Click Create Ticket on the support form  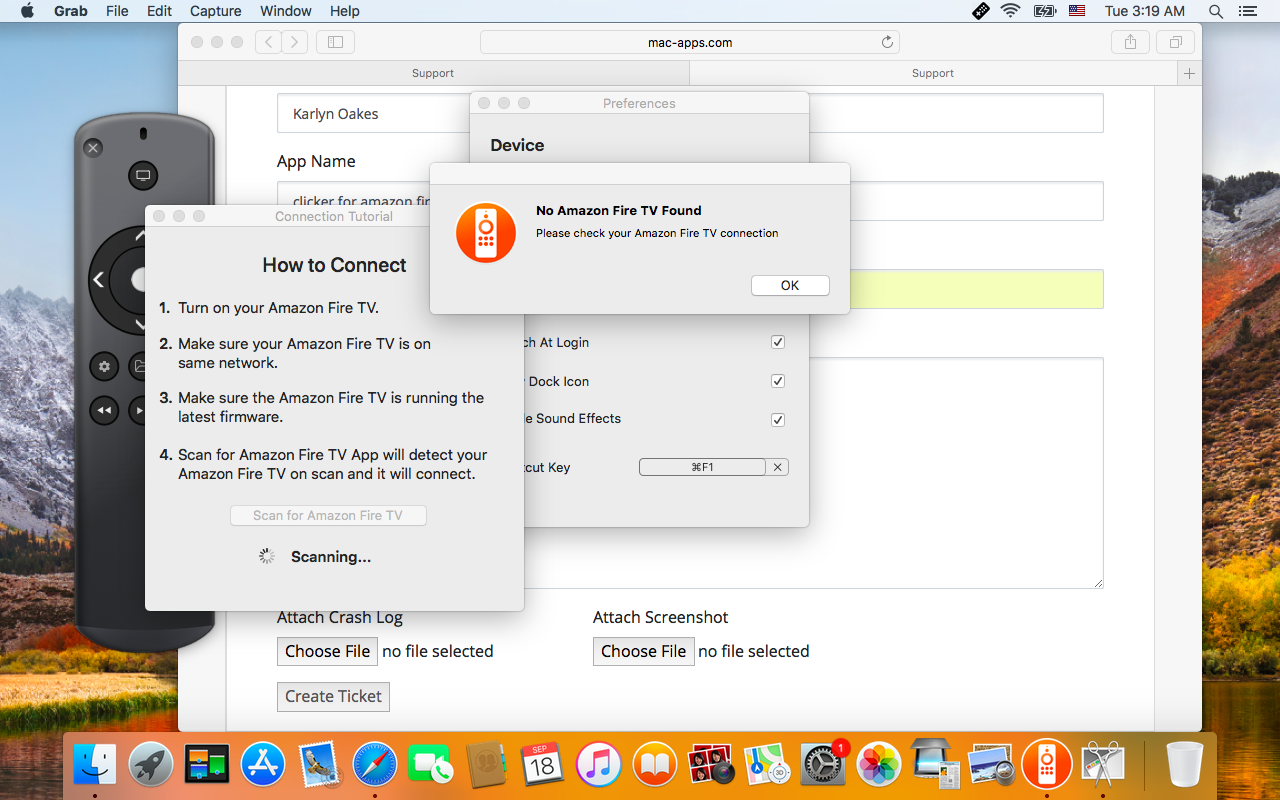(333, 696)
